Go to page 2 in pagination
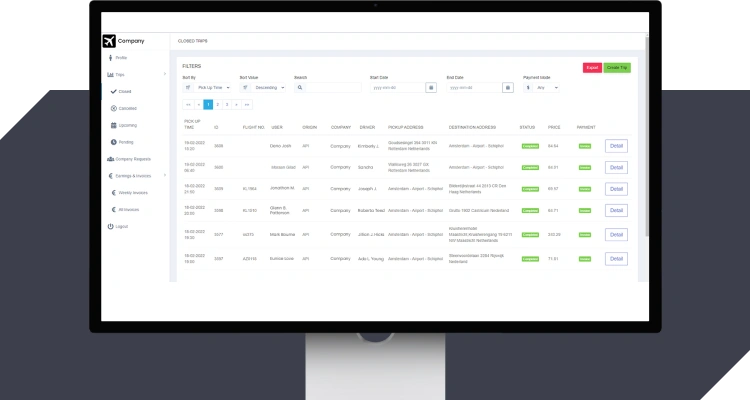The image size is (750, 400). [x=218, y=105]
